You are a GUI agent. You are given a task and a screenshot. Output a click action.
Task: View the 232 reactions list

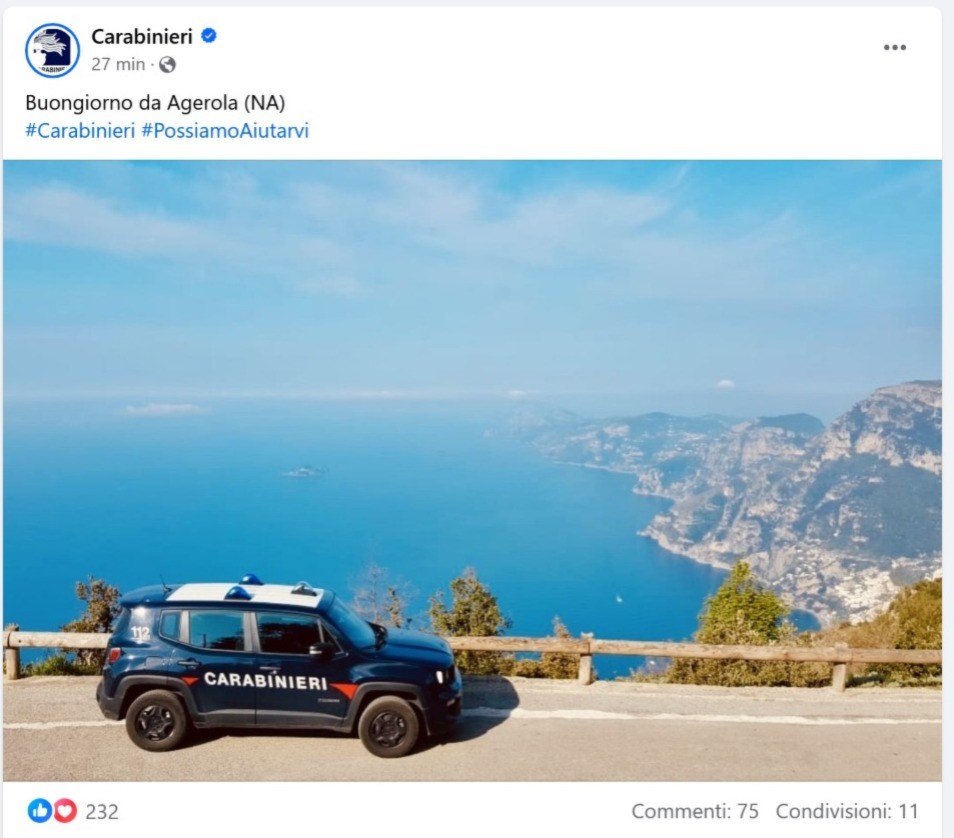[102, 811]
